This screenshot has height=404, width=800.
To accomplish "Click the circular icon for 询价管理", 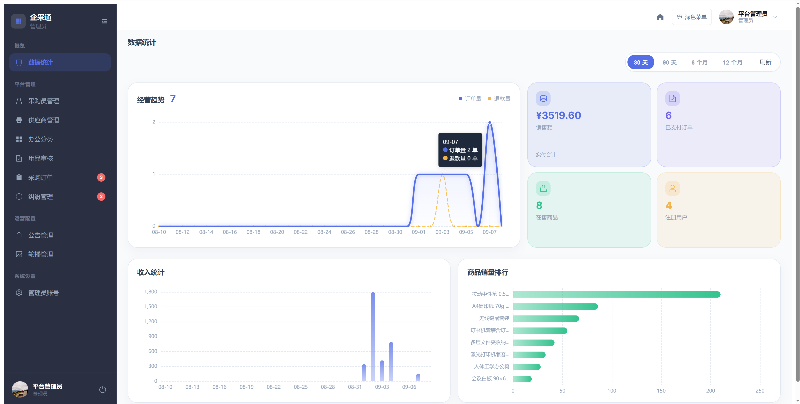I will tap(19, 196).
